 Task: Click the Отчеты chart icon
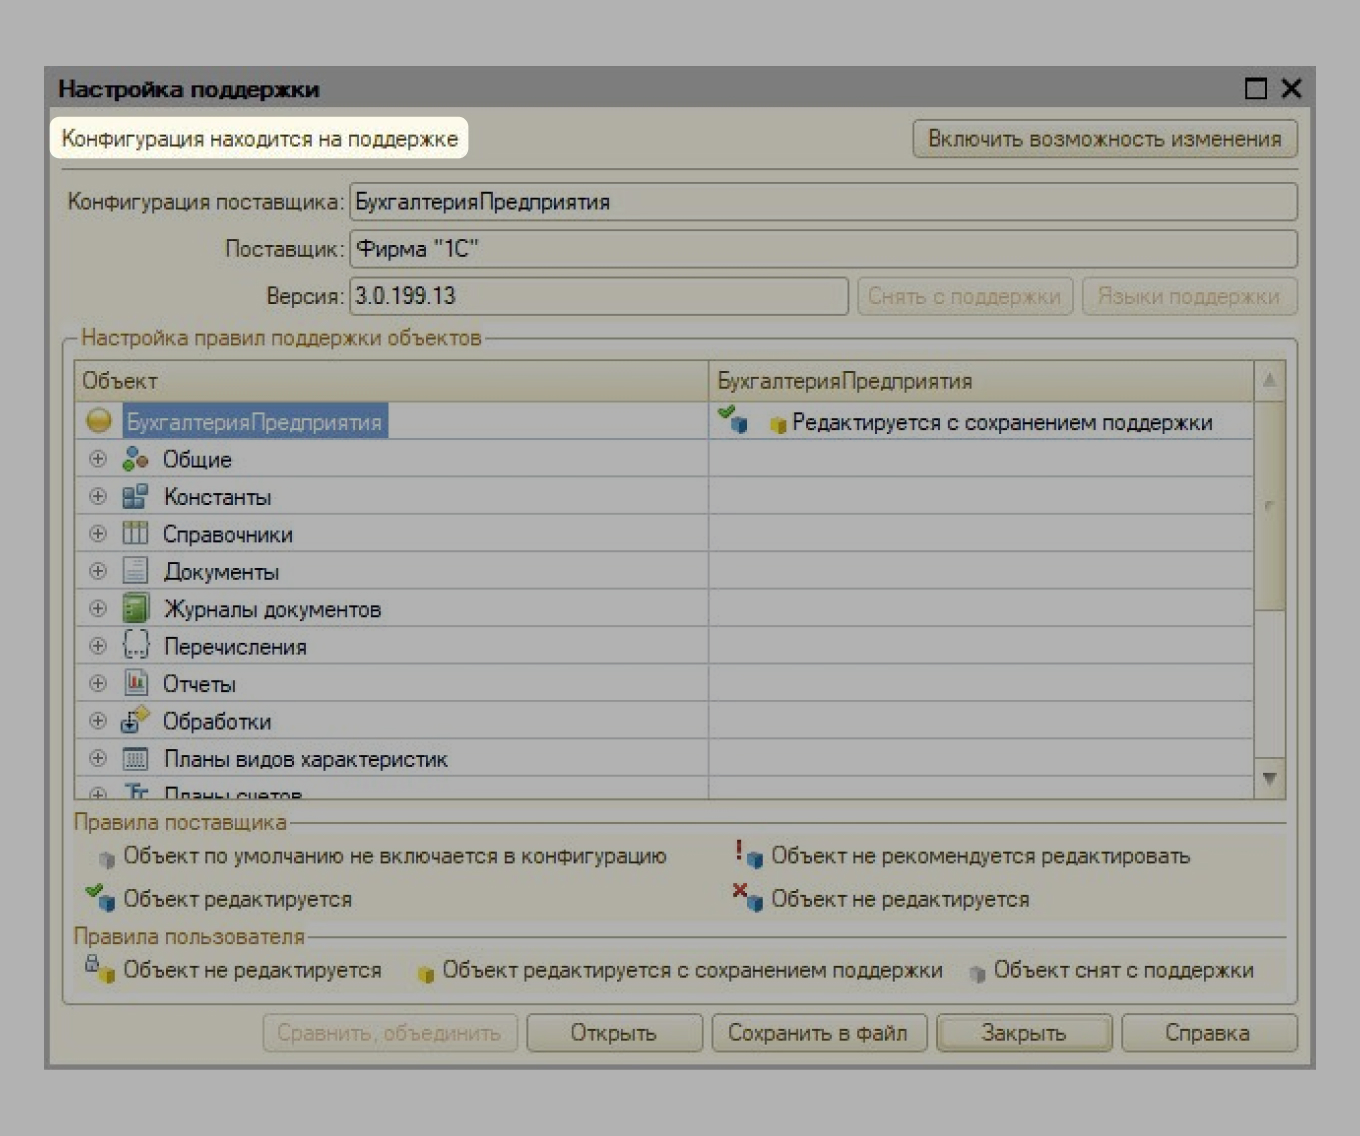click(x=135, y=683)
